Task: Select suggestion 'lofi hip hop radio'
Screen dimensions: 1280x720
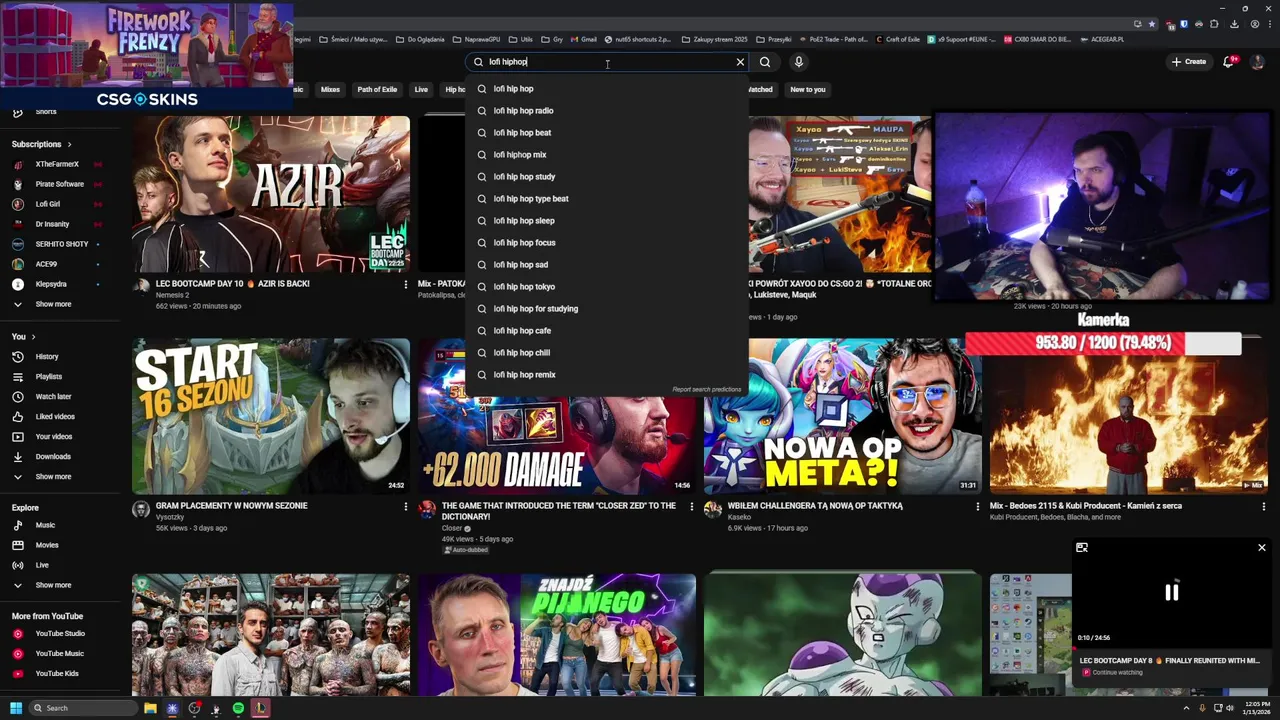Action: (607, 111)
